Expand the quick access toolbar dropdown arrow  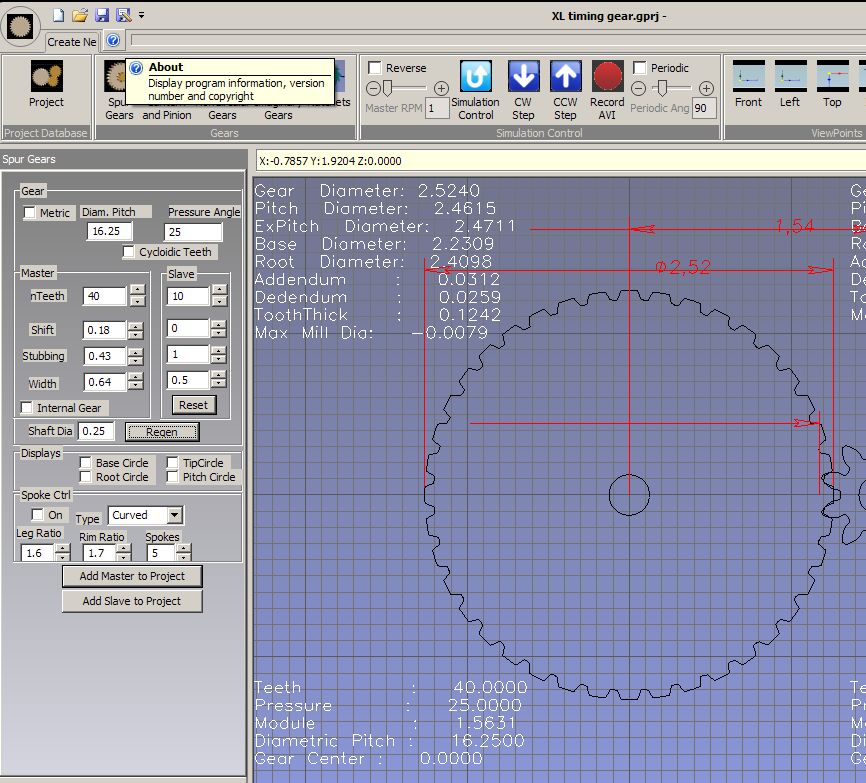click(x=142, y=15)
